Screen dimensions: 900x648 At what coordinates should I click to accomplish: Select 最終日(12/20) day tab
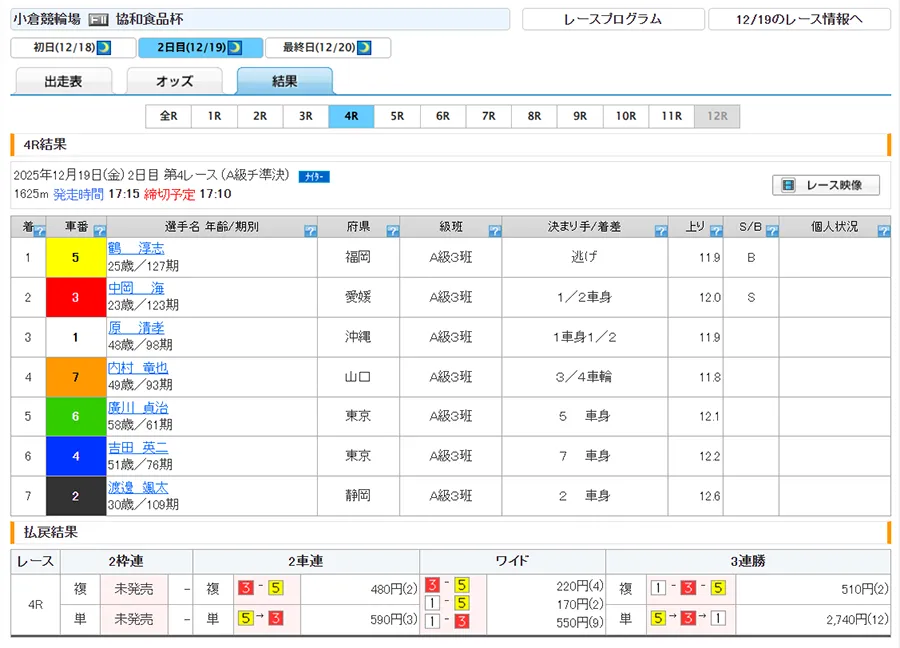coord(327,48)
